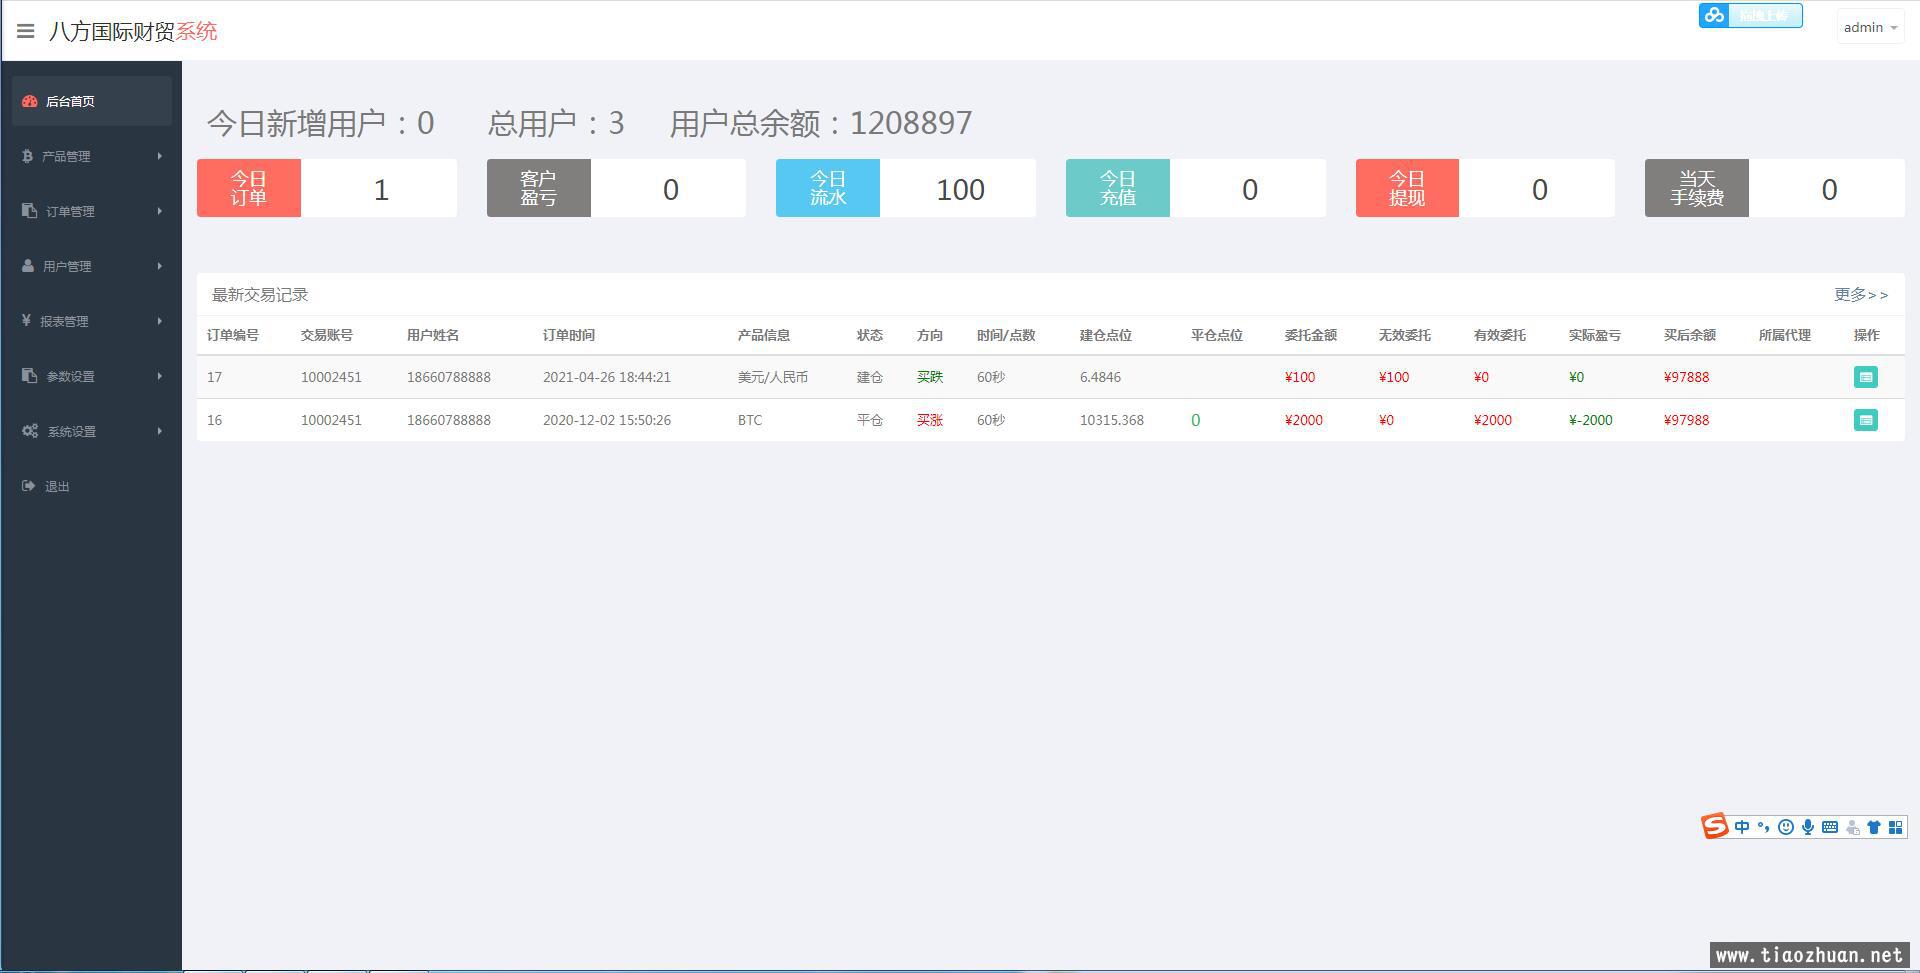Click the 买涨 direction cell

(930, 420)
